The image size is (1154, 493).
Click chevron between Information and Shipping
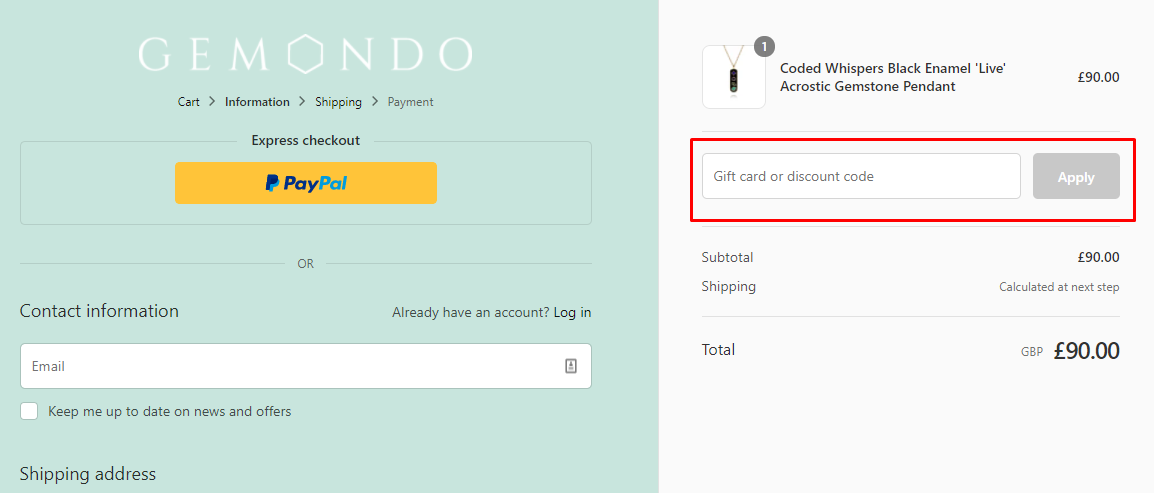[302, 102]
